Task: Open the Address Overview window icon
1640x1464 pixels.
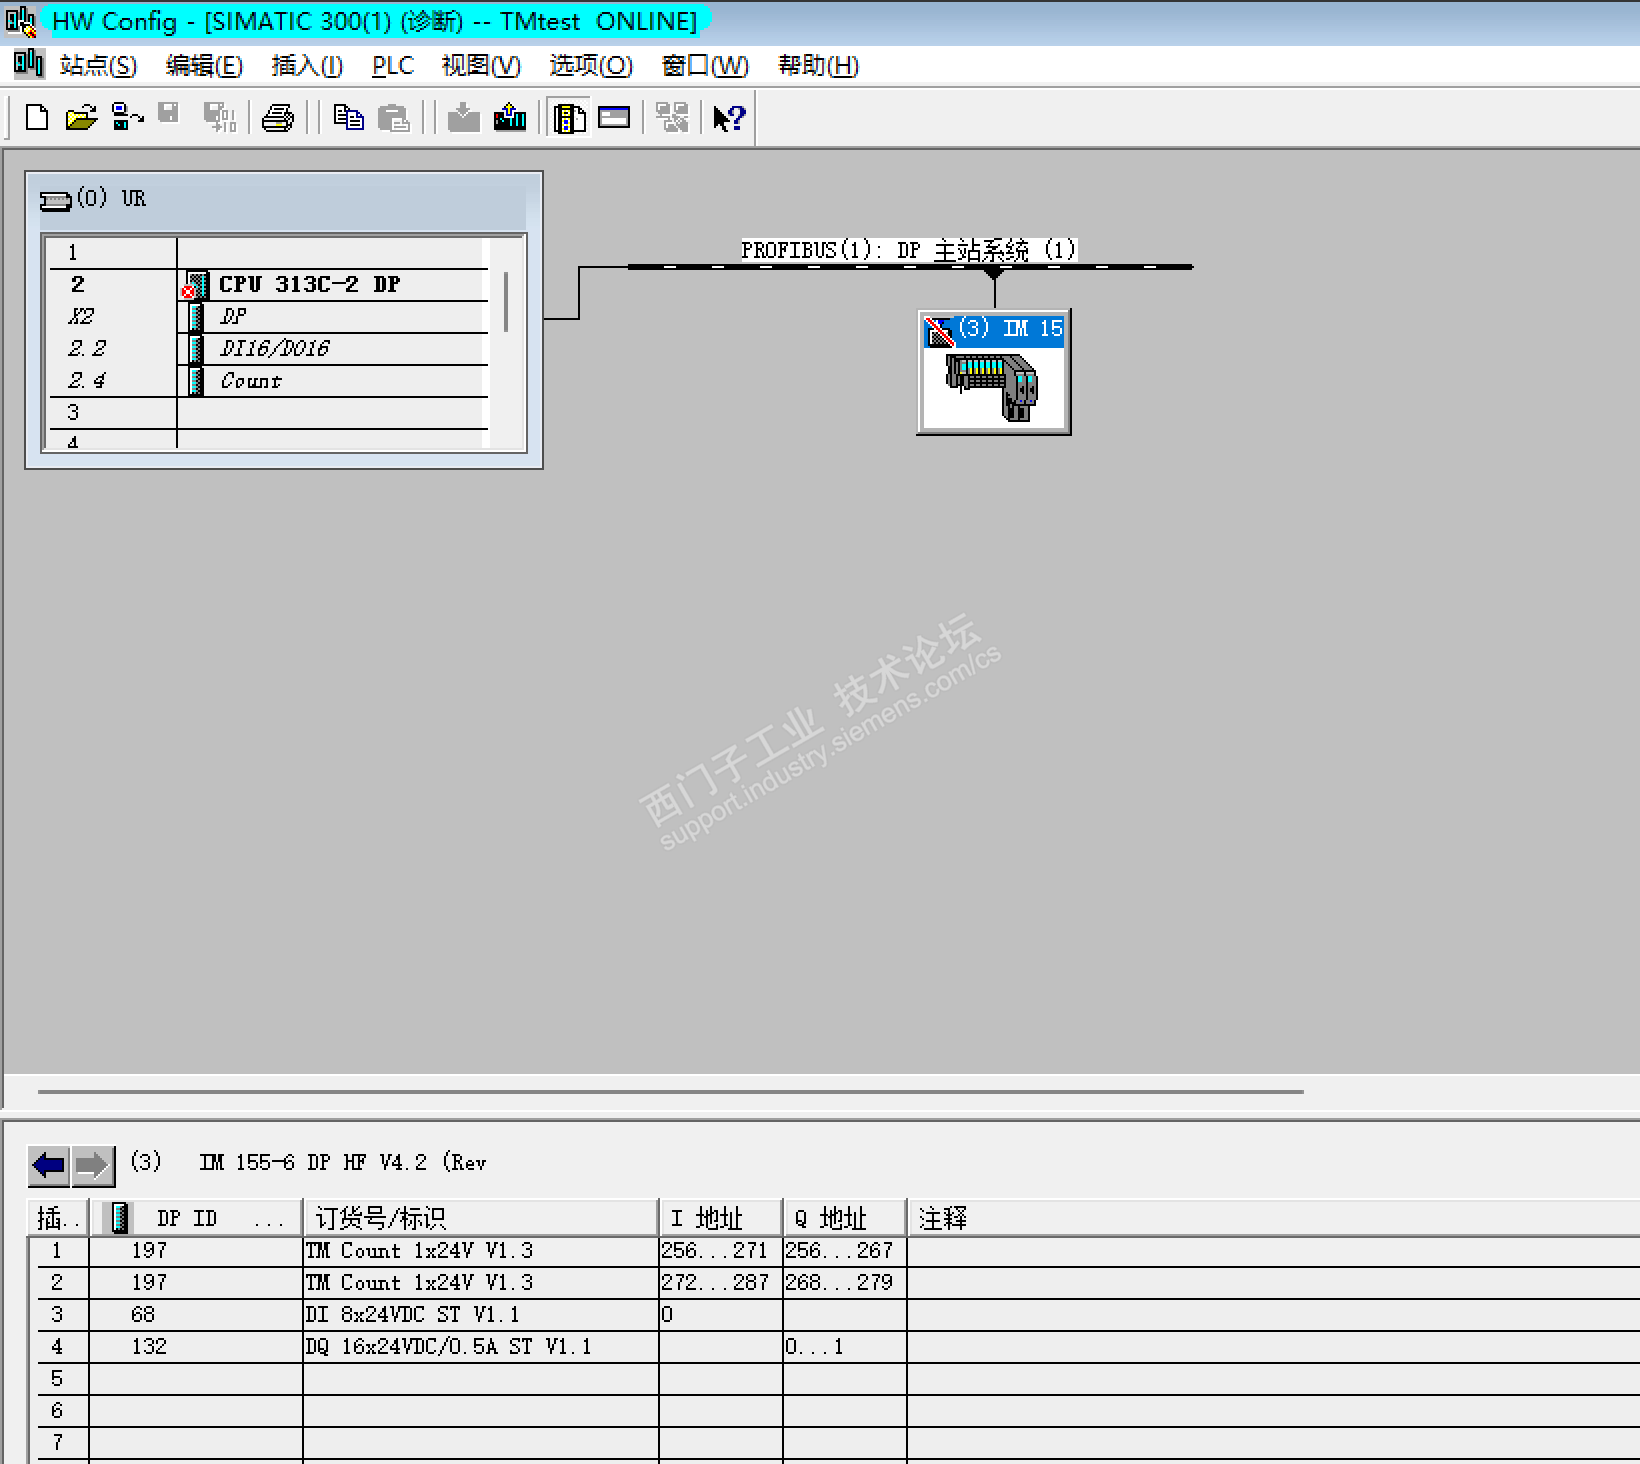Action: tap(614, 118)
